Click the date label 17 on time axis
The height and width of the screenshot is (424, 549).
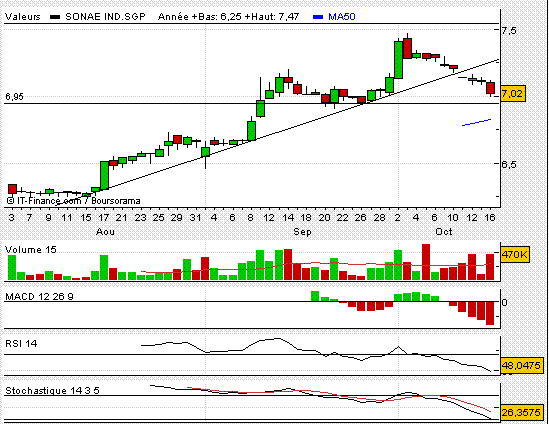pos(104,218)
